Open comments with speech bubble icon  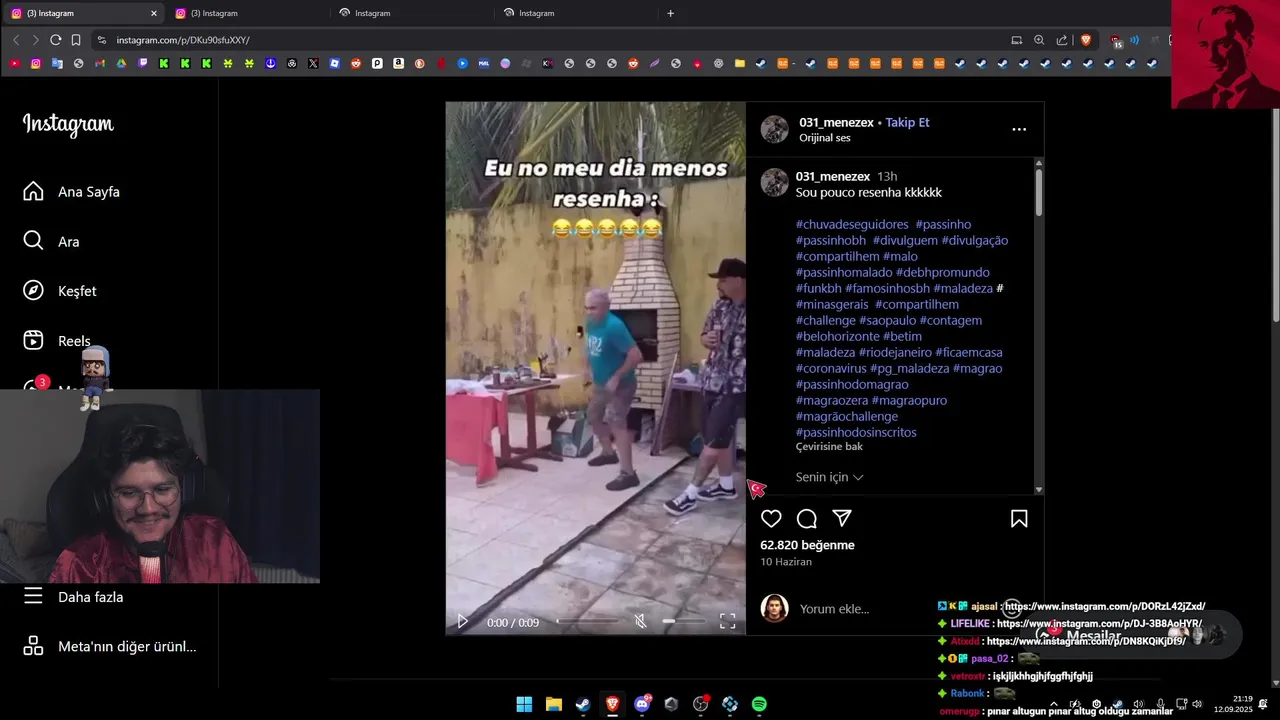click(x=807, y=518)
